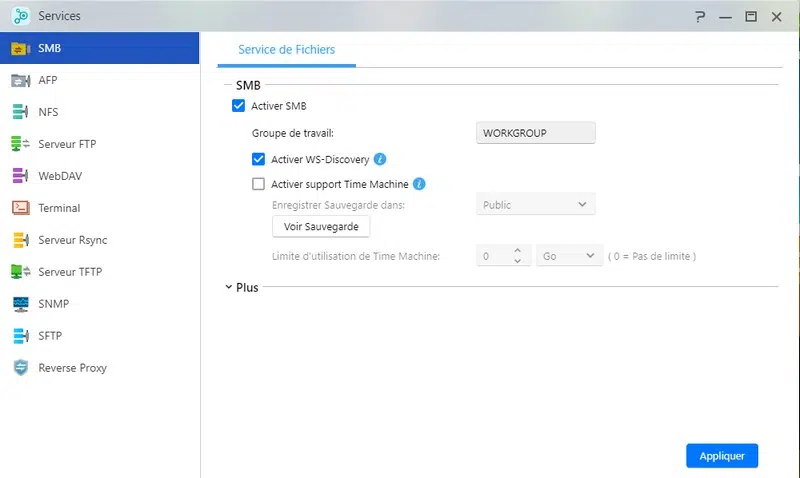Click the '( 0 = Pas de limite )' text

click(x=652, y=256)
